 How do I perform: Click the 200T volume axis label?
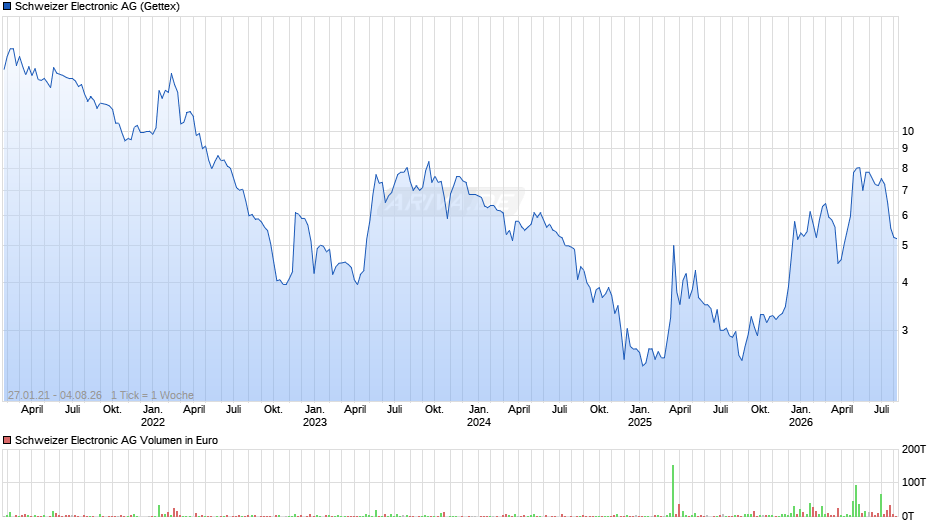[x=914, y=449]
